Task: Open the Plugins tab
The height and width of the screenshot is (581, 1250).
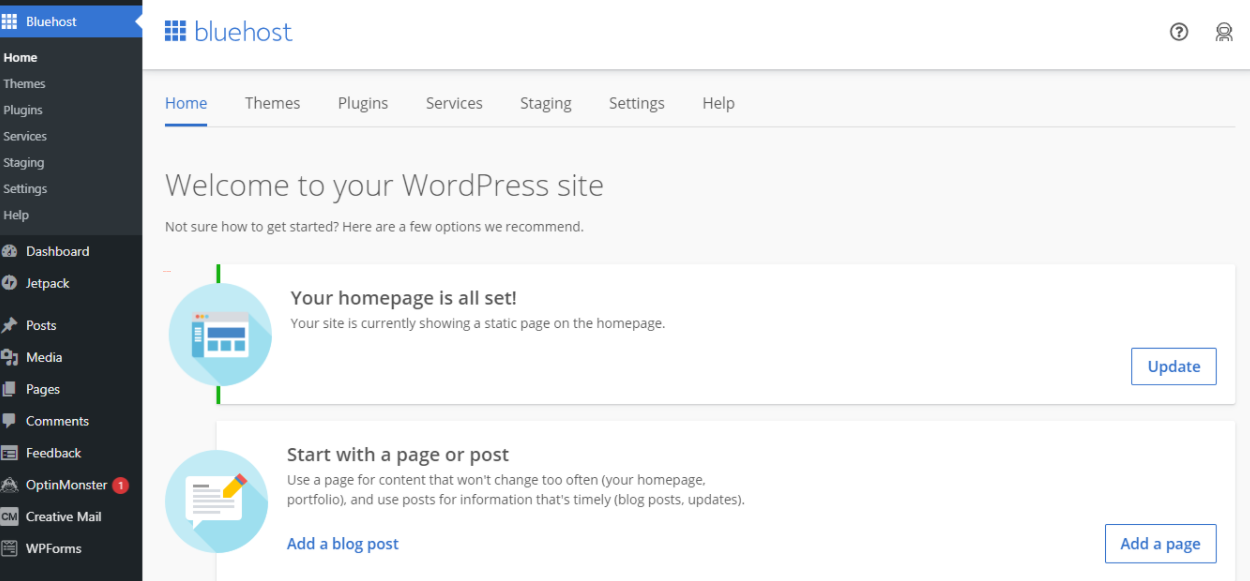Action: (363, 103)
